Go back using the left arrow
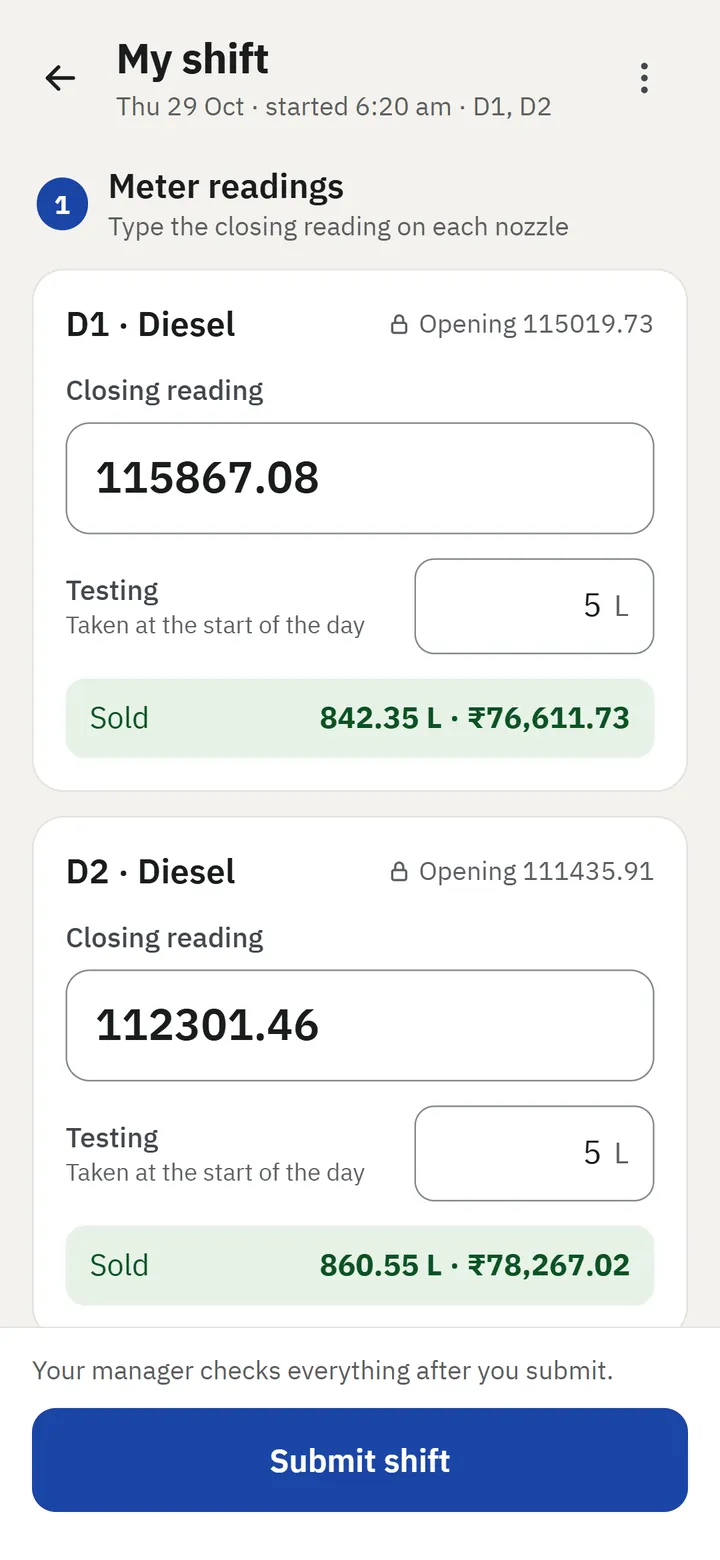This screenshot has width=720, height=1560. pyautogui.click(x=61, y=78)
